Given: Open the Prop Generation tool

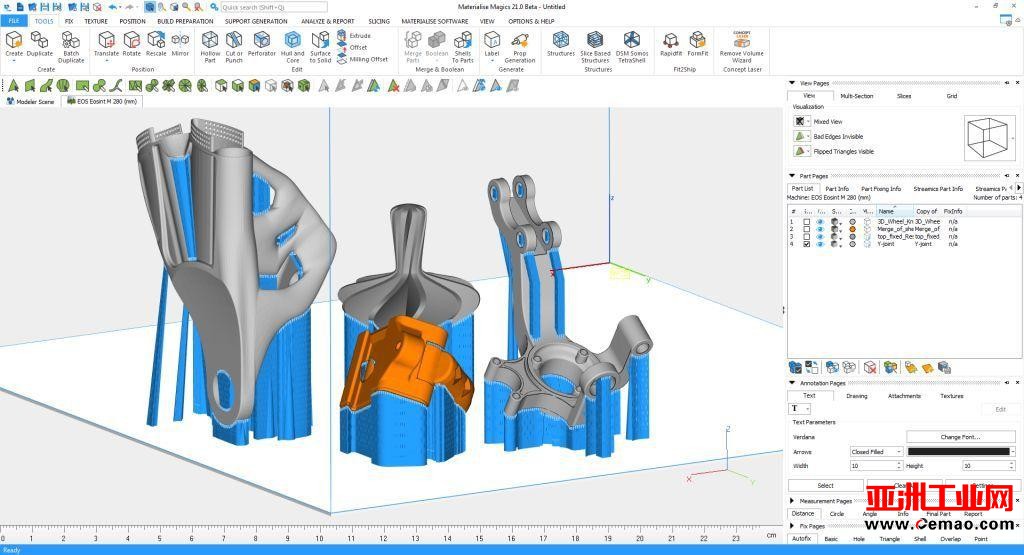Looking at the screenshot, I should [x=520, y=47].
